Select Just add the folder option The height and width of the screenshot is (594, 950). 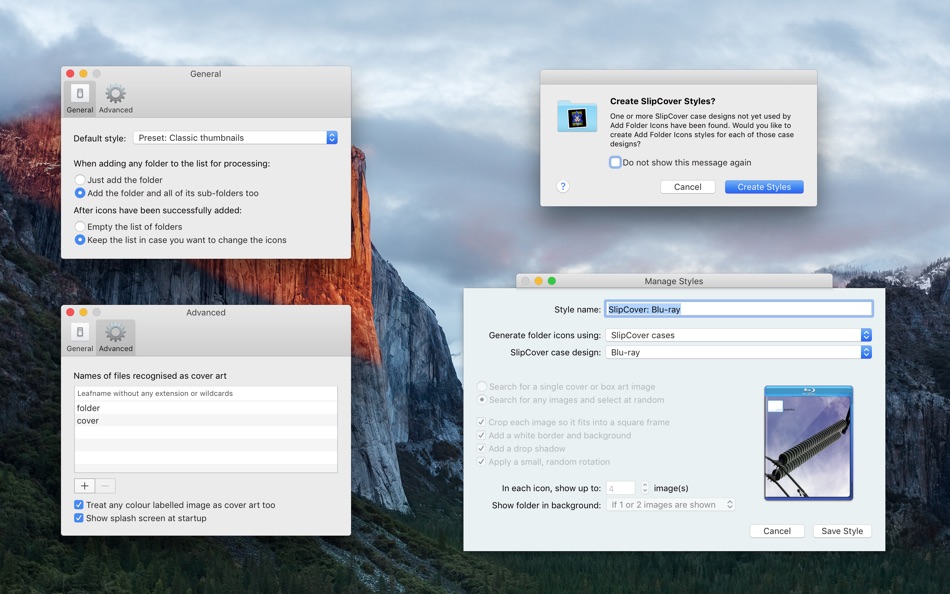click(x=79, y=179)
